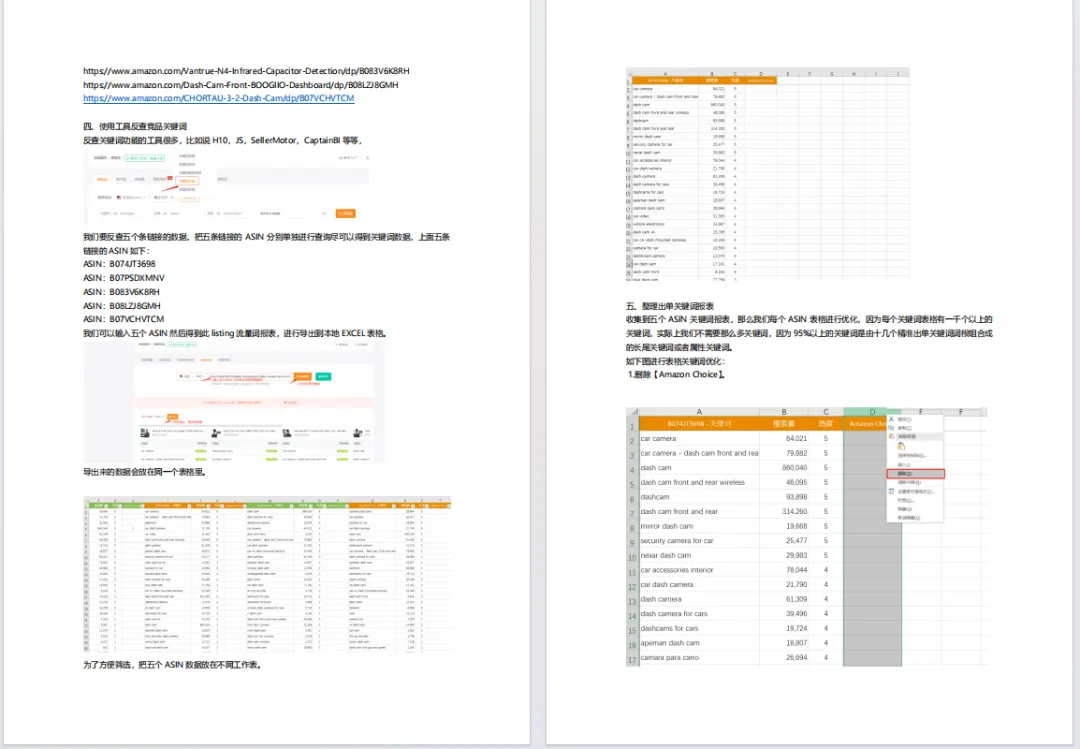Click the 'apeman dash cam' cell
Image resolution: width=1080 pixels, height=749 pixels.
[x=699, y=643]
